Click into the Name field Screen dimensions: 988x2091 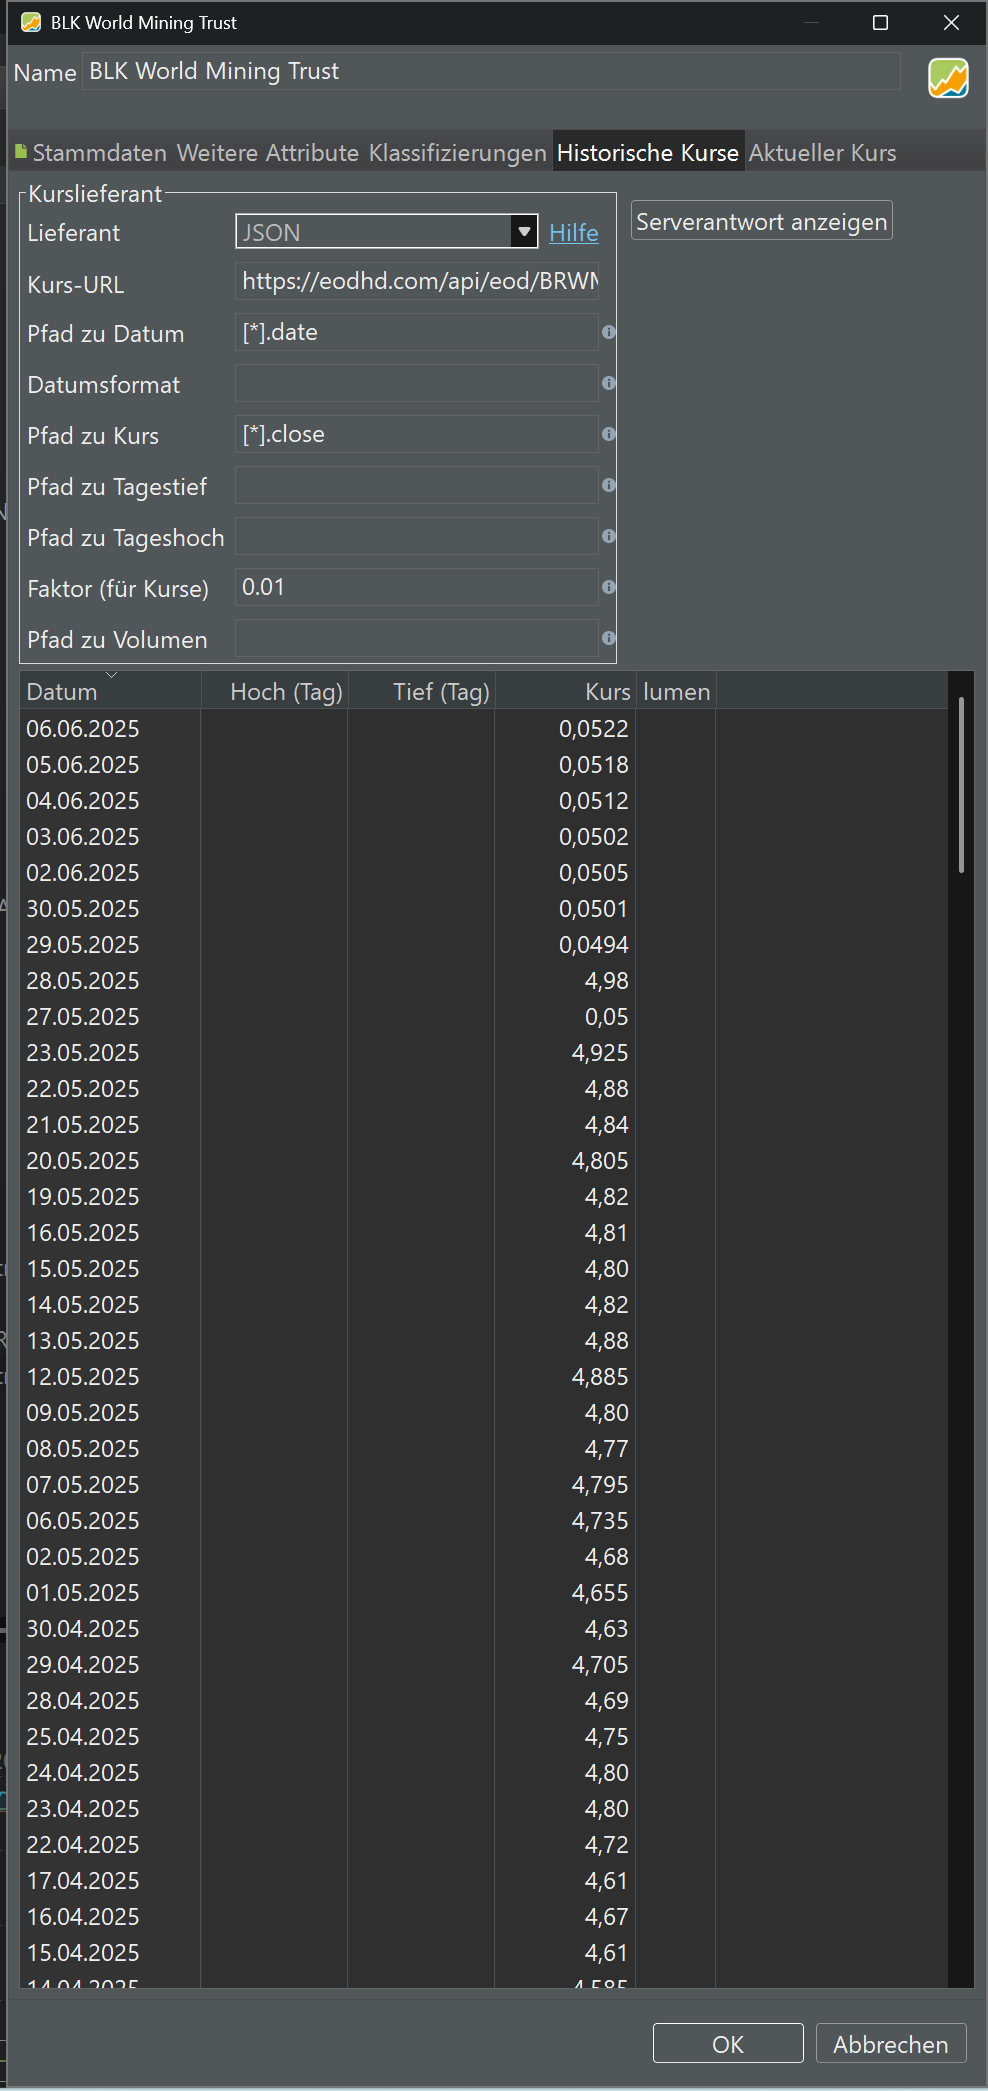[x=491, y=71]
